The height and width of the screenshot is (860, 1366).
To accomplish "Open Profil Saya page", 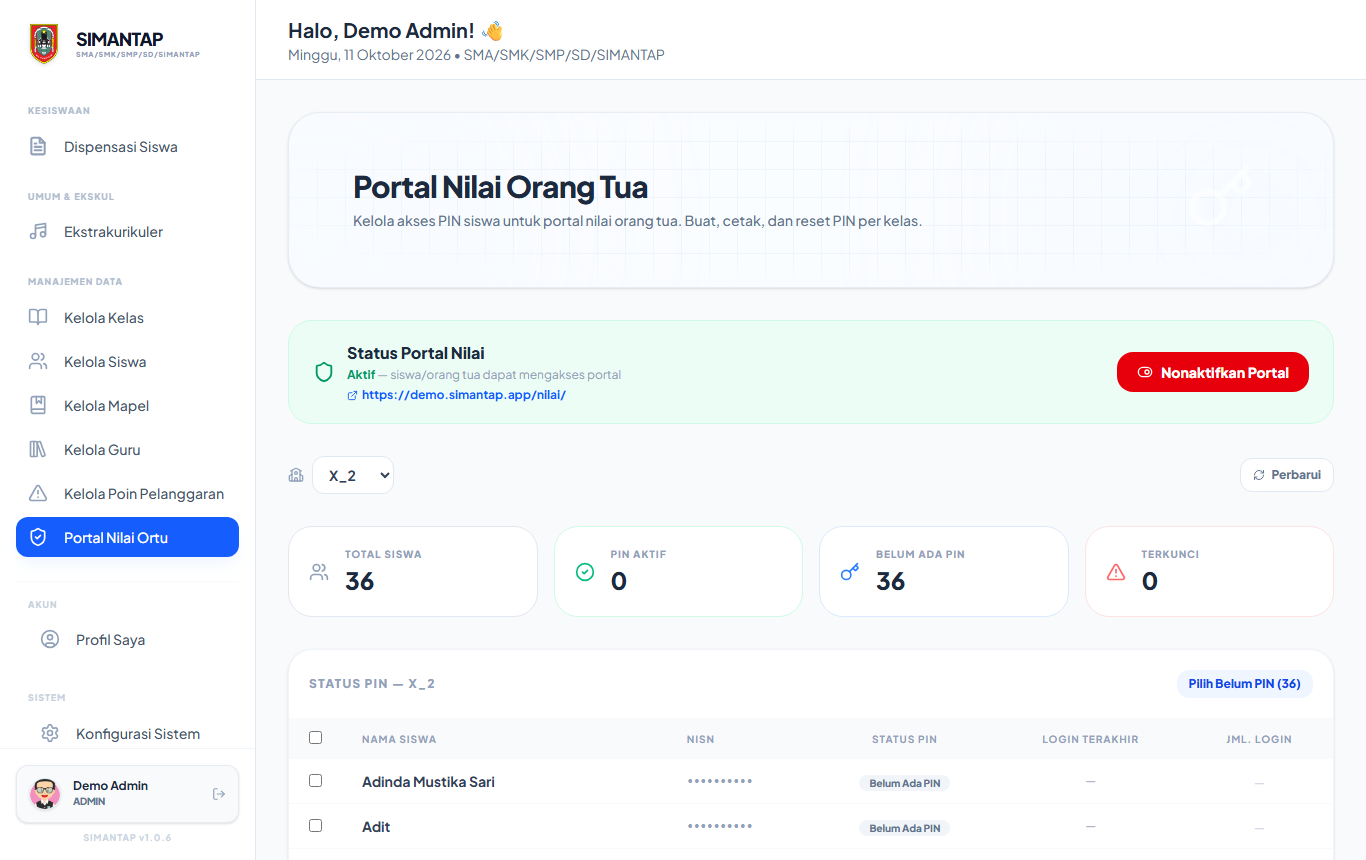I will (x=127, y=639).
